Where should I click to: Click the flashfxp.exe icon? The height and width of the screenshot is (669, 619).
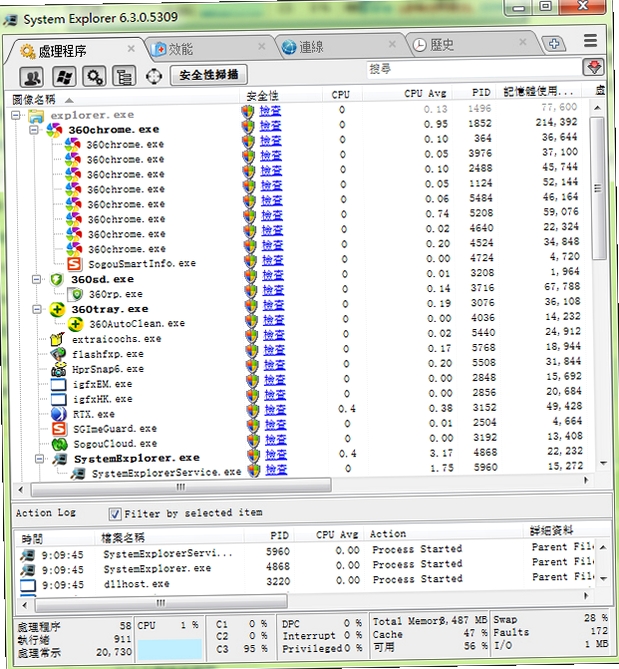point(58,354)
